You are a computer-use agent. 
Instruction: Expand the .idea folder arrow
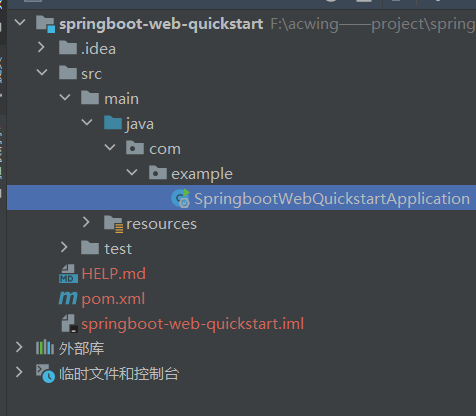coord(41,47)
